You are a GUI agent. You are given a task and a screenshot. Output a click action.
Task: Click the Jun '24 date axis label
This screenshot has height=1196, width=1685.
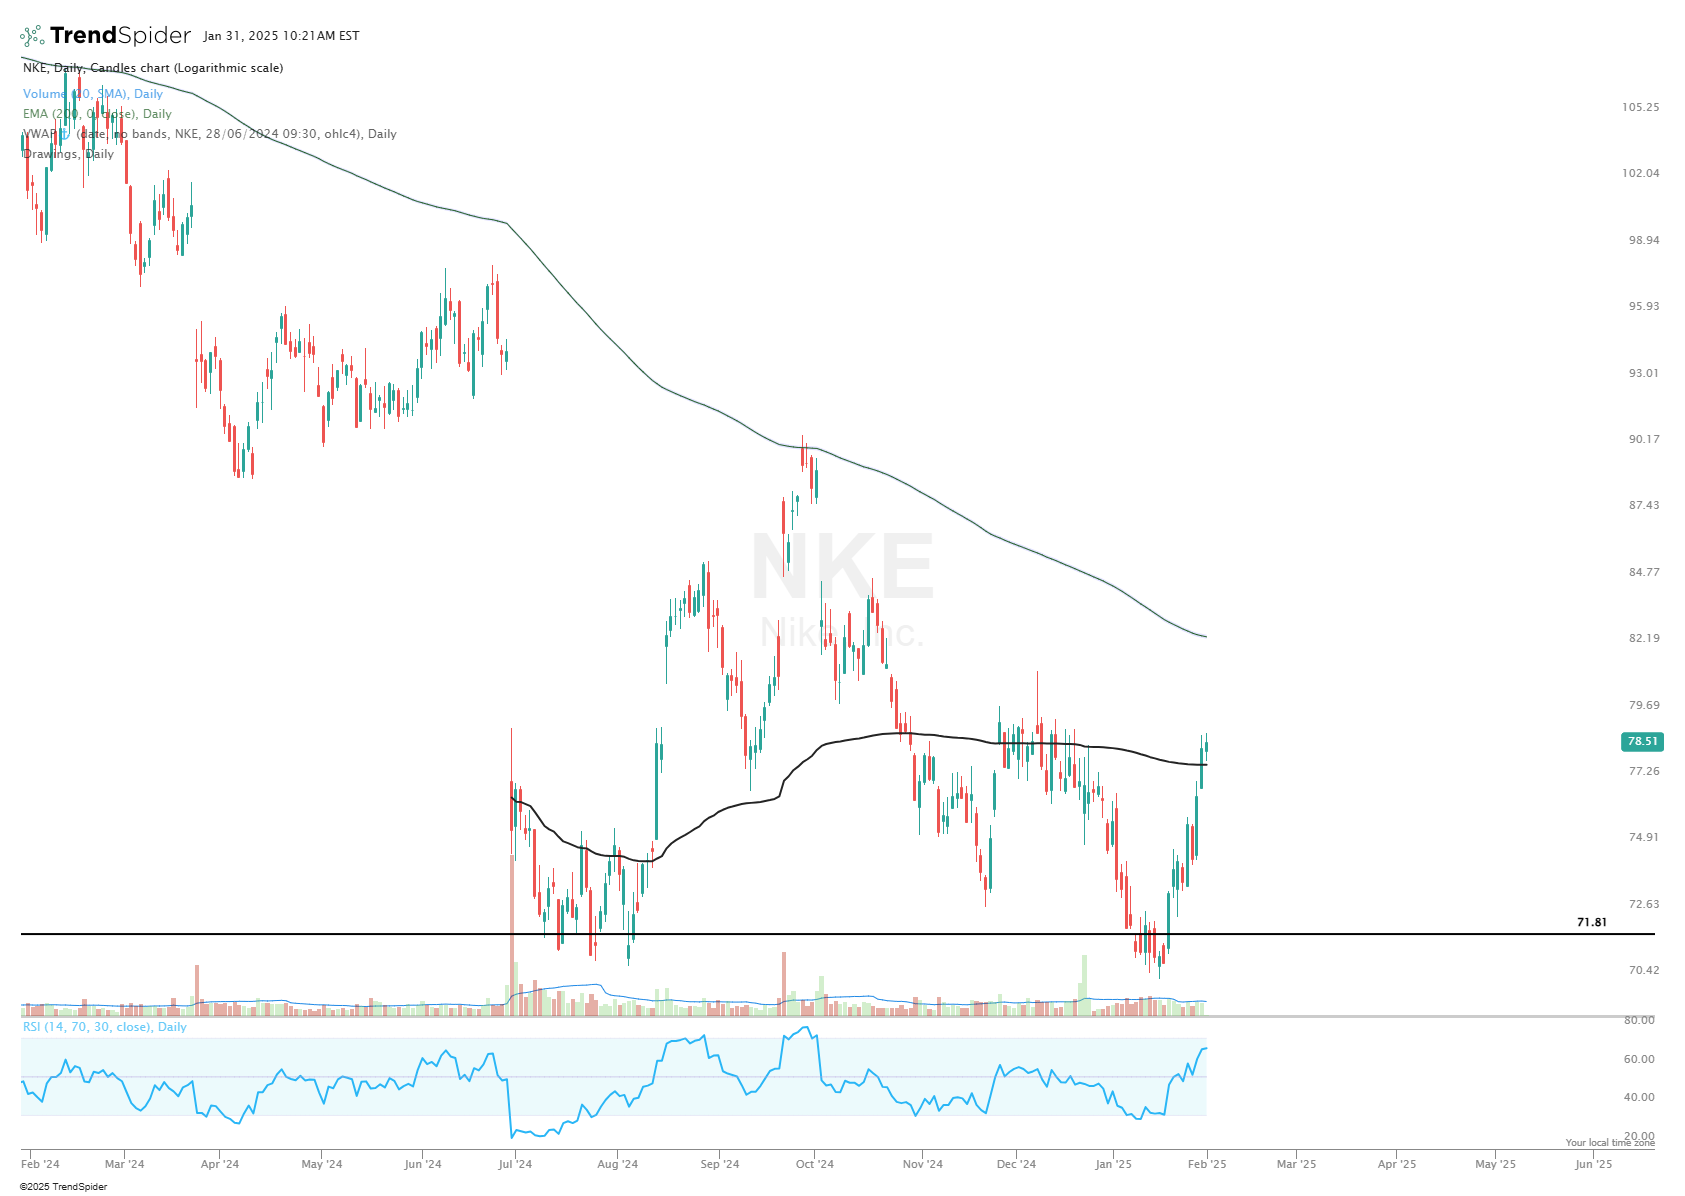(x=423, y=1164)
